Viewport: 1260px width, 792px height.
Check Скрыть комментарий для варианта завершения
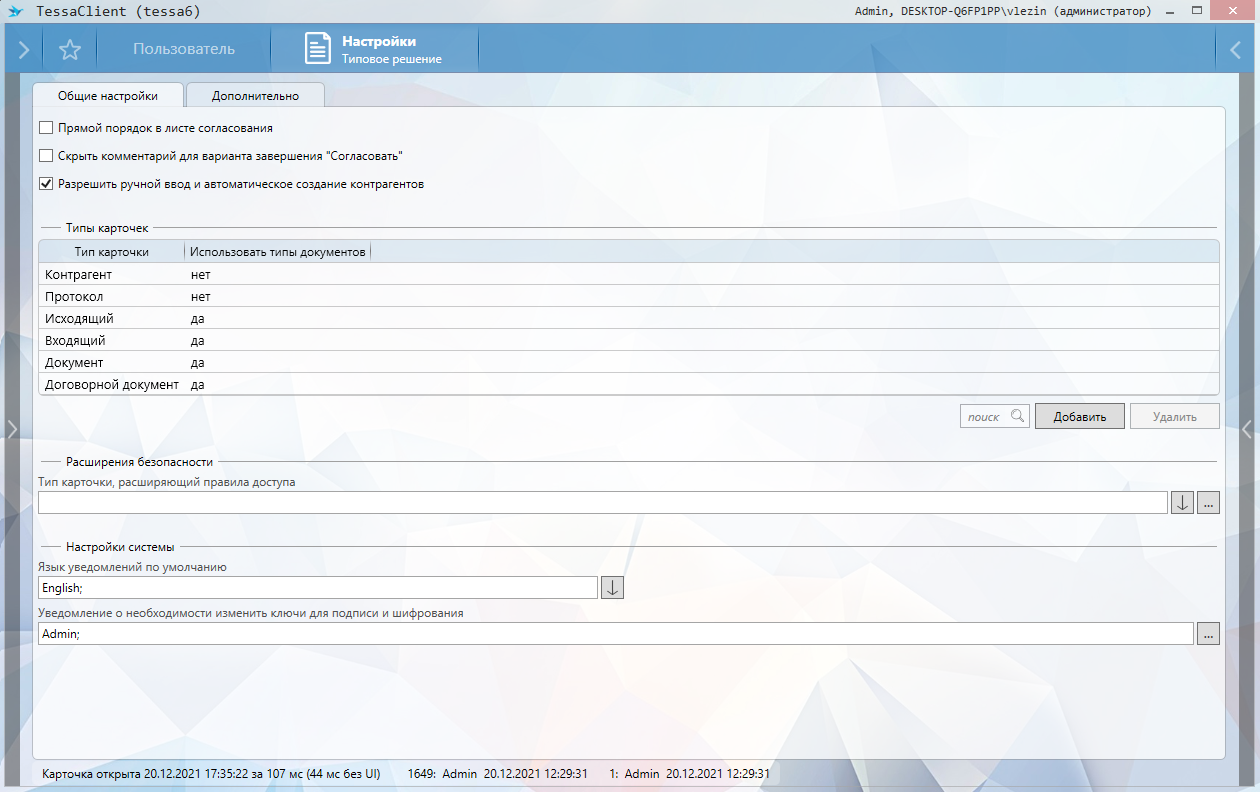click(46, 156)
